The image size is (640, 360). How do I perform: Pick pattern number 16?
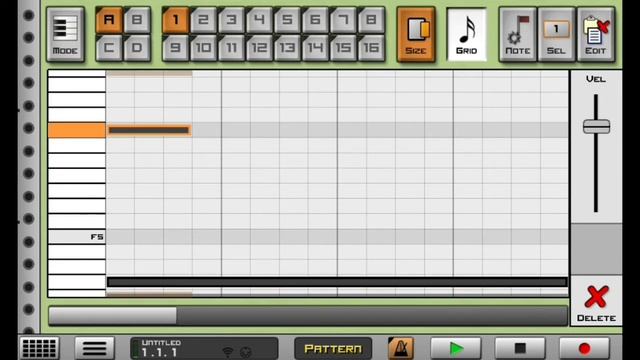pos(371,48)
